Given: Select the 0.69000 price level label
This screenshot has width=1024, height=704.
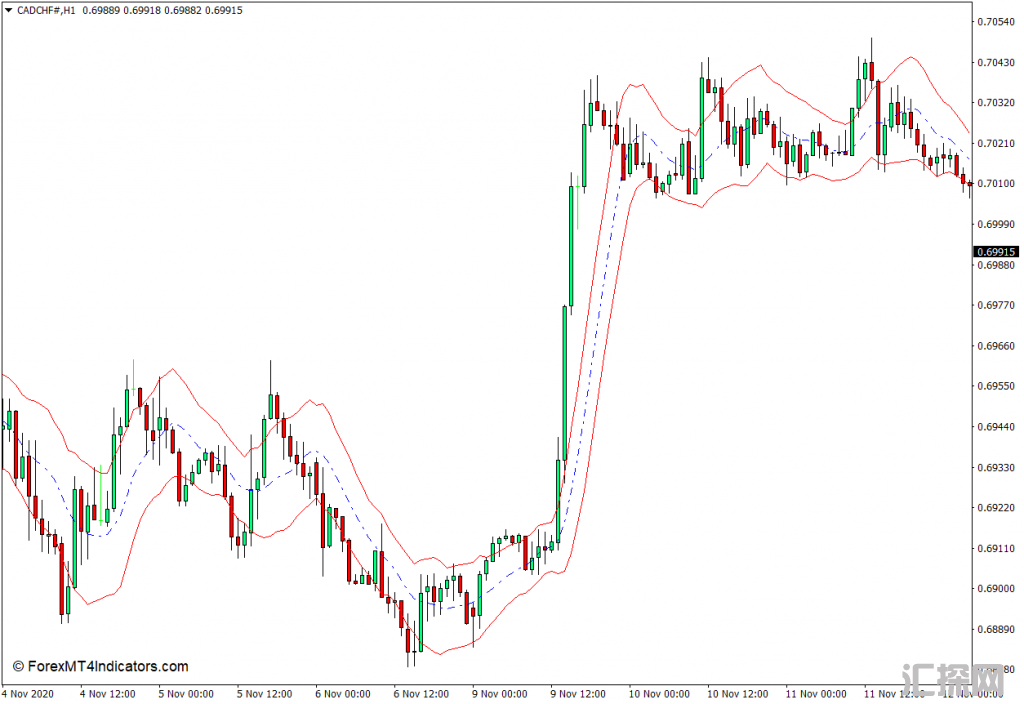Looking at the screenshot, I should click(x=996, y=589).
